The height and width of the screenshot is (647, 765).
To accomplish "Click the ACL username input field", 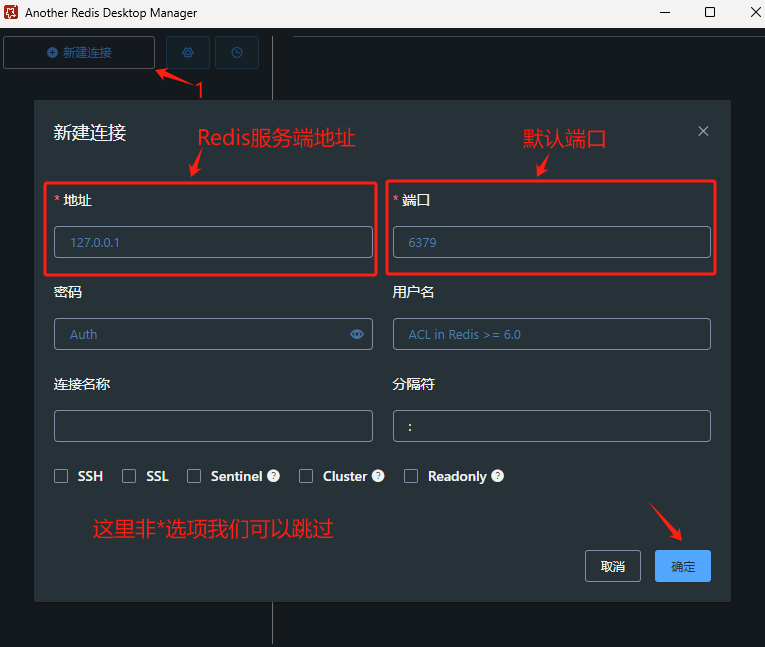I will (x=552, y=334).
